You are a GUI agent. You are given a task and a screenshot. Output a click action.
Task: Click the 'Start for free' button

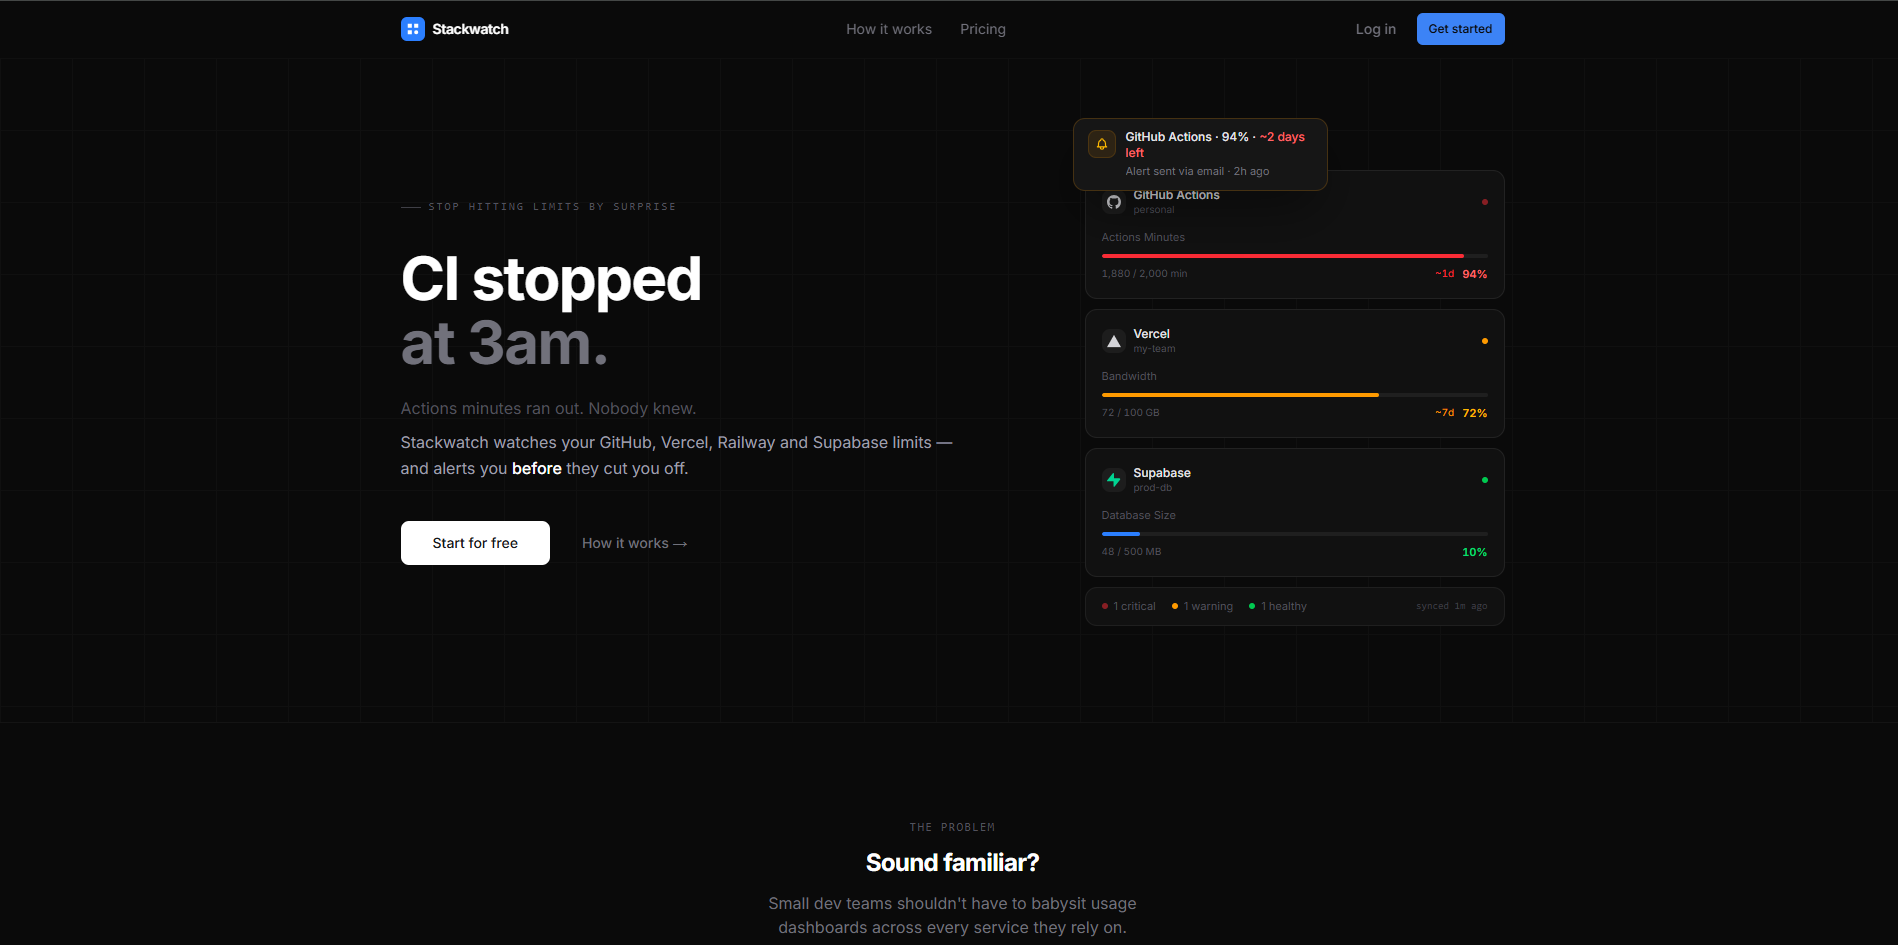(474, 543)
